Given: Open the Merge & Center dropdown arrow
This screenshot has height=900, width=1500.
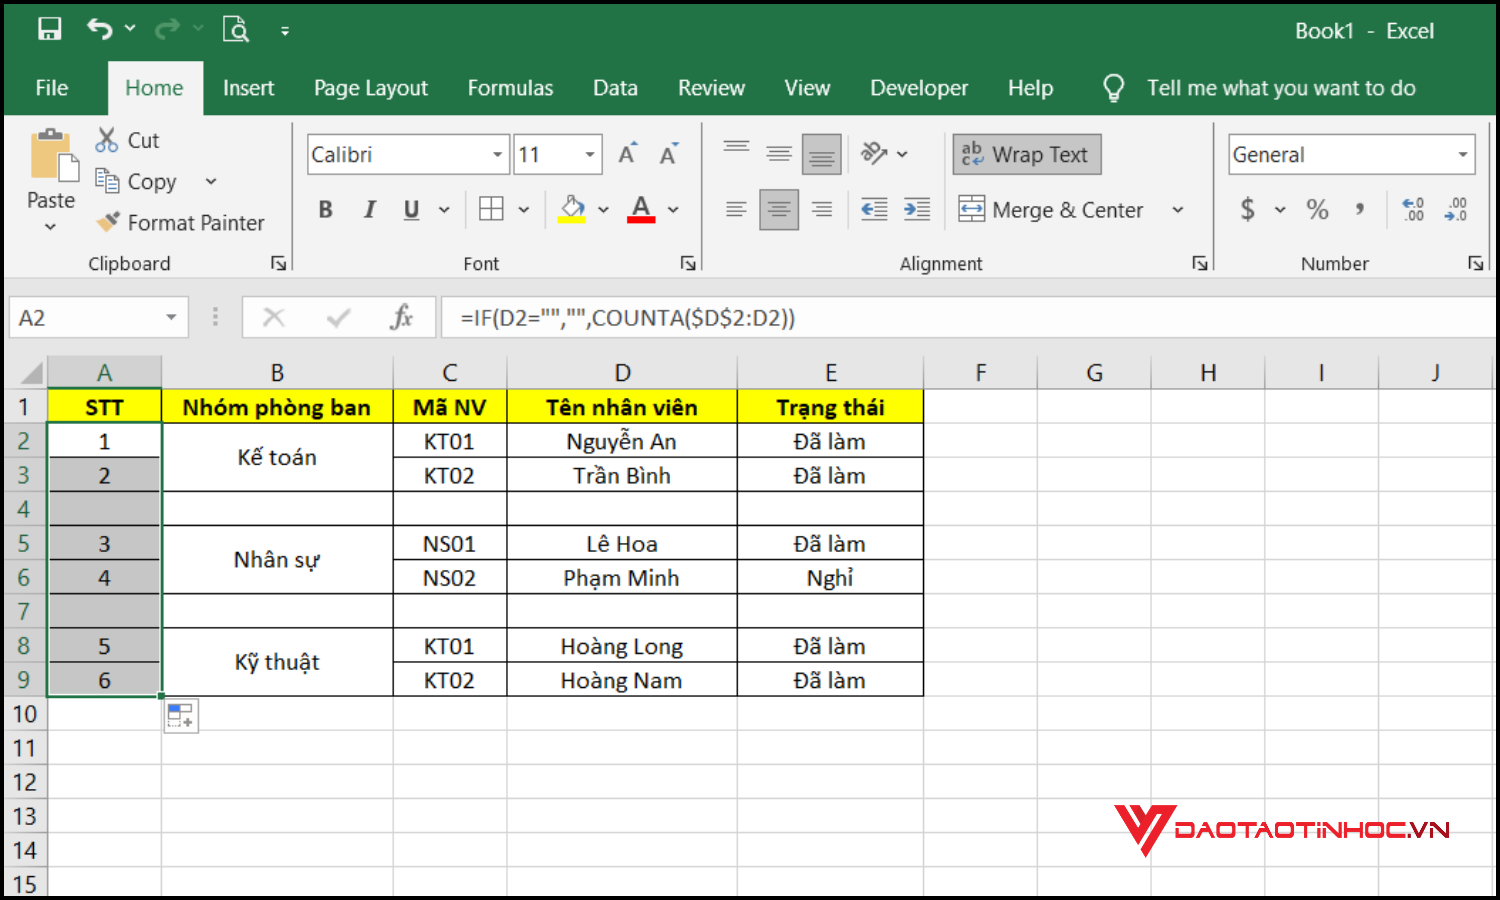Looking at the screenshot, I should click(x=1178, y=209).
